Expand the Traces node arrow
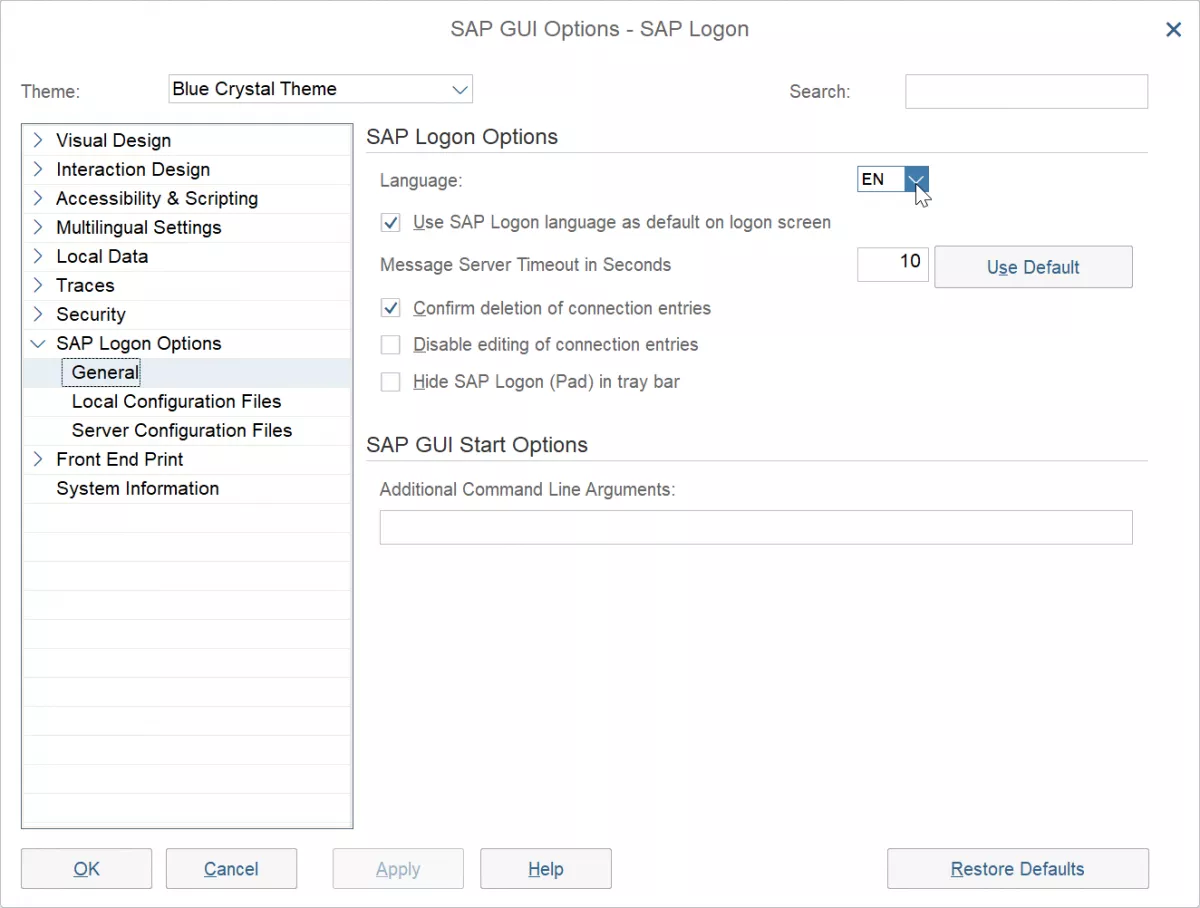 click(x=38, y=285)
